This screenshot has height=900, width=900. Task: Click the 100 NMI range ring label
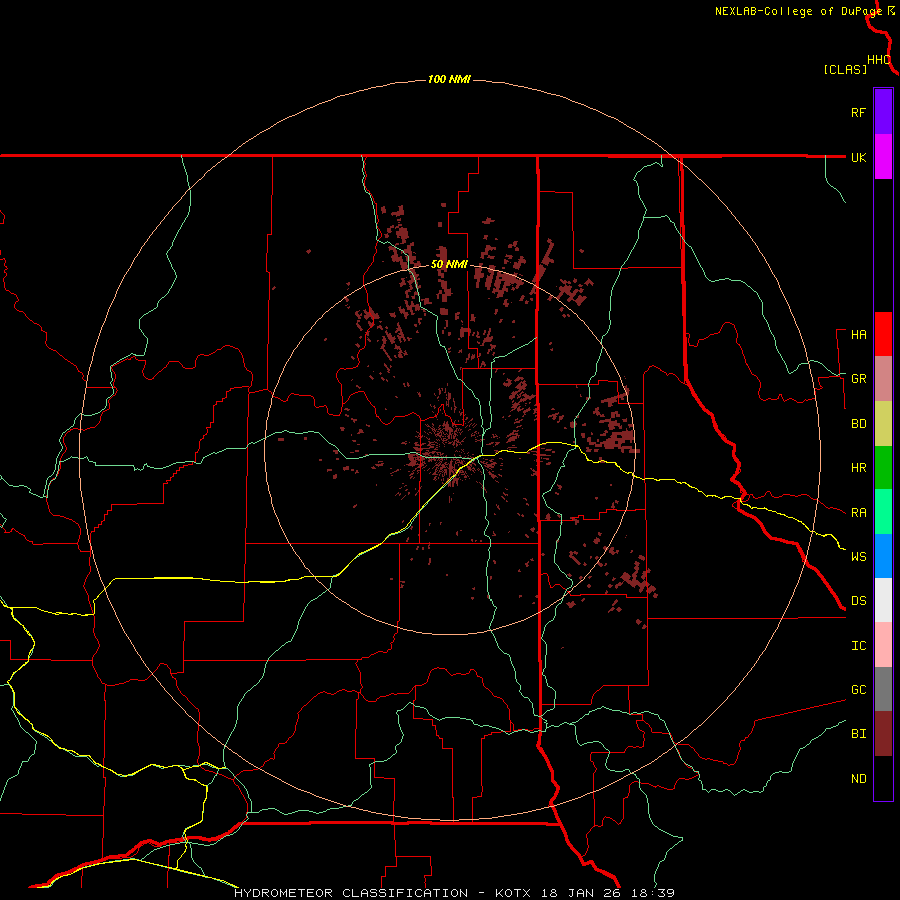(x=449, y=79)
